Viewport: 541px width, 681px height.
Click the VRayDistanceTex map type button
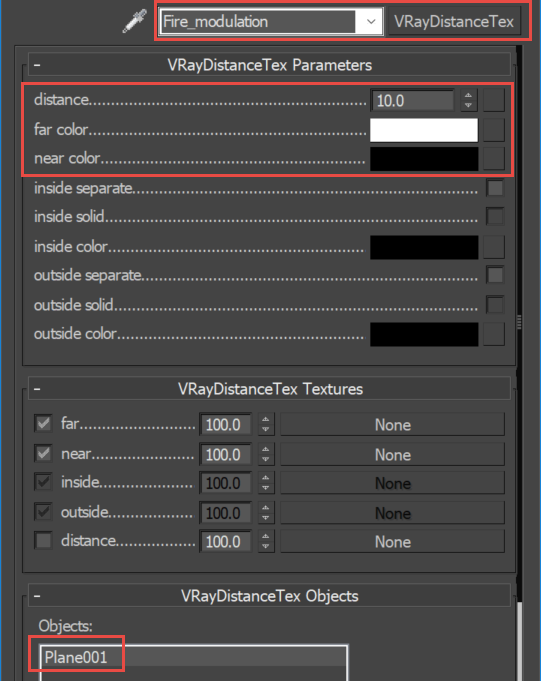point(454,21)
